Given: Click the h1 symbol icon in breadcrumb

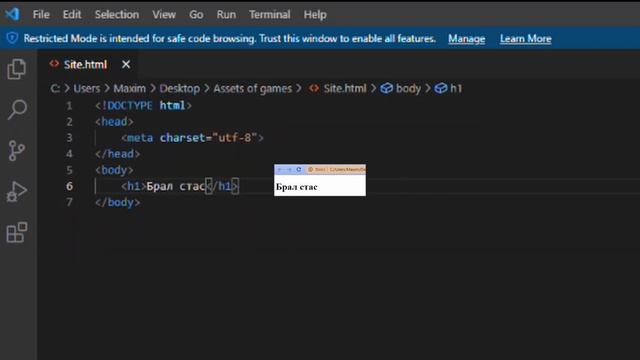Looking at the screenshot, I should (x=440, y=88).
